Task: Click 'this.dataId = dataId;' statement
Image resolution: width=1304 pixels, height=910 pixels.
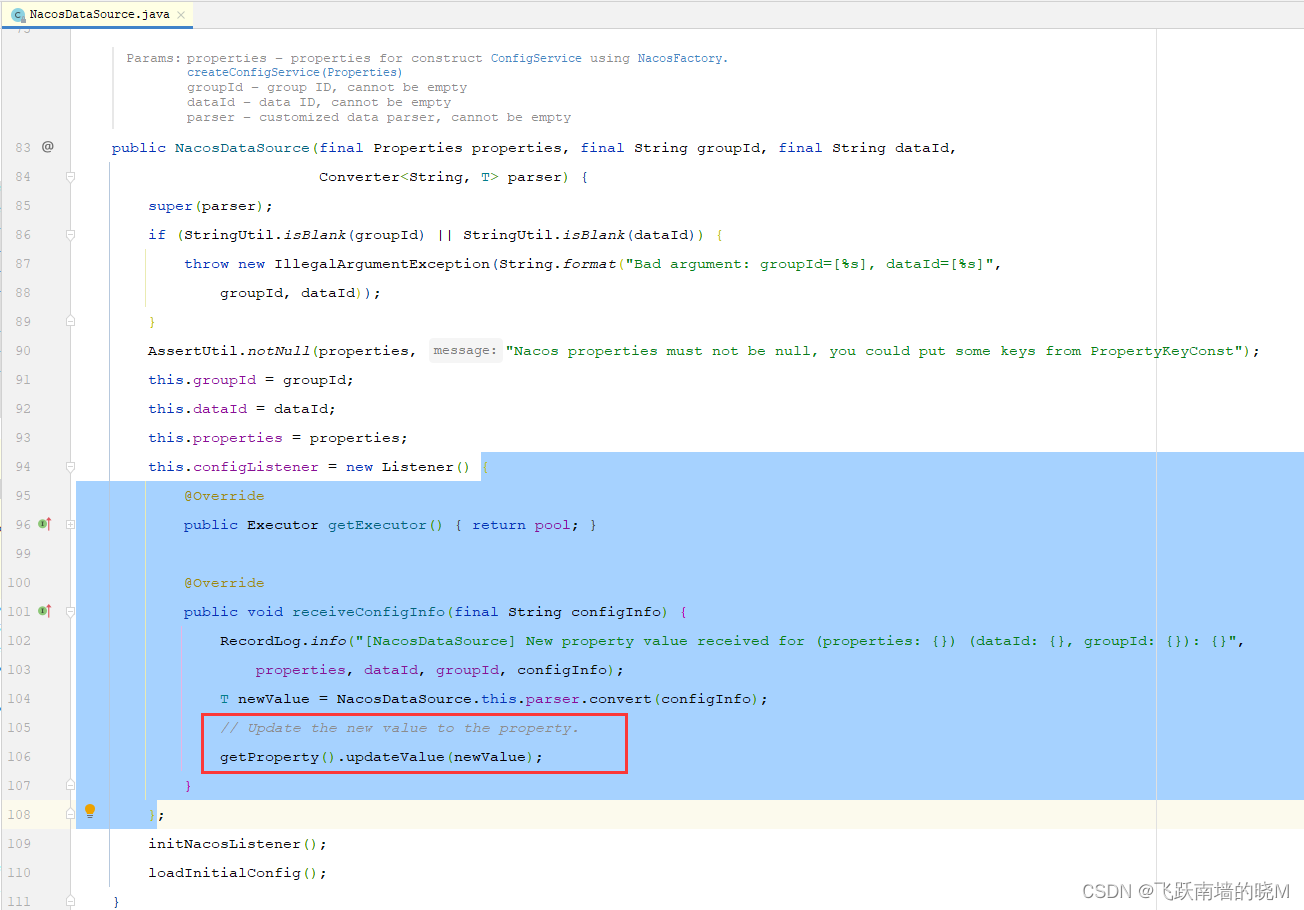Action: [242, 408]
